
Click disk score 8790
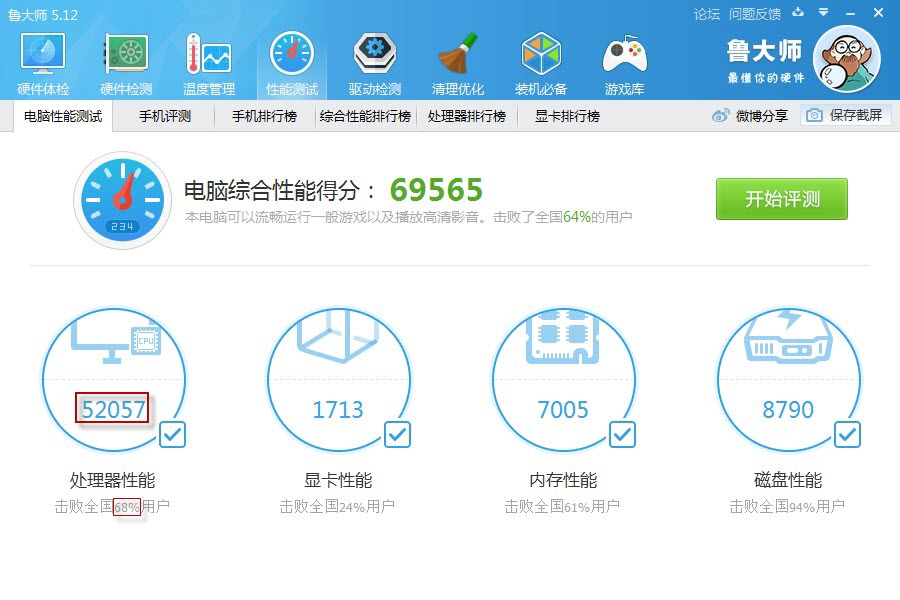[x=788, y=409]
